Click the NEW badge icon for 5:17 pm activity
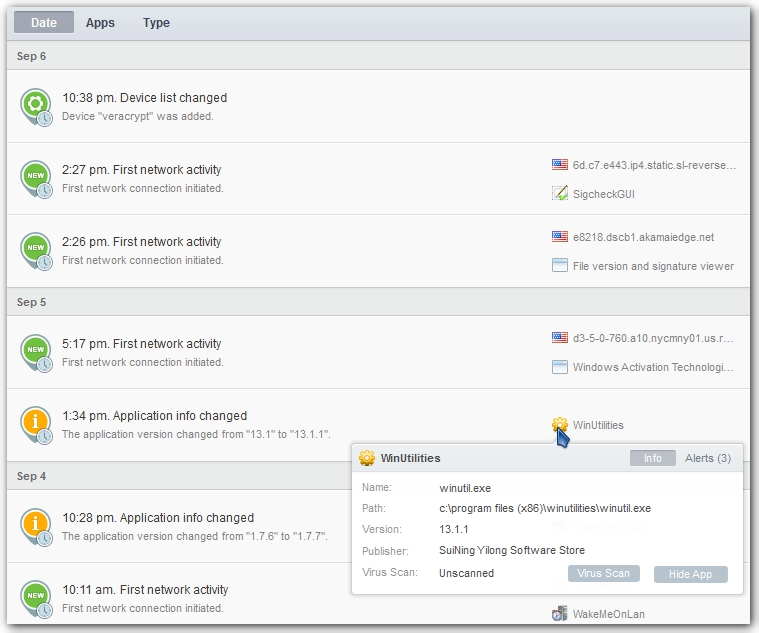Viewport: 759px width, 633px height. tap(36, 351)
